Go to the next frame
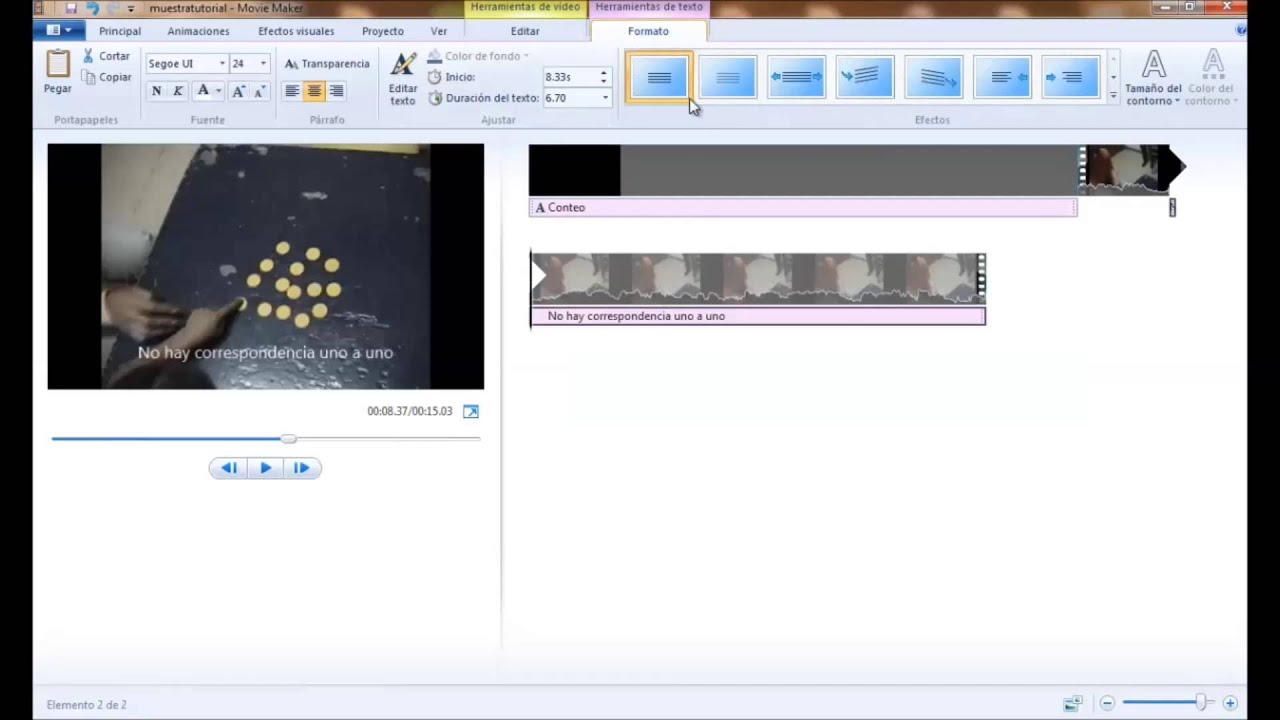The height and width of the screenshot is (720, 1280). 301,467
